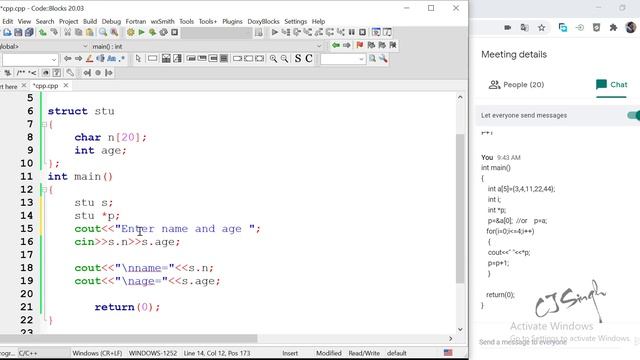Viewport: 640px width, 360px height.
Task: Run program with green play icon
Action: point(141,32)
